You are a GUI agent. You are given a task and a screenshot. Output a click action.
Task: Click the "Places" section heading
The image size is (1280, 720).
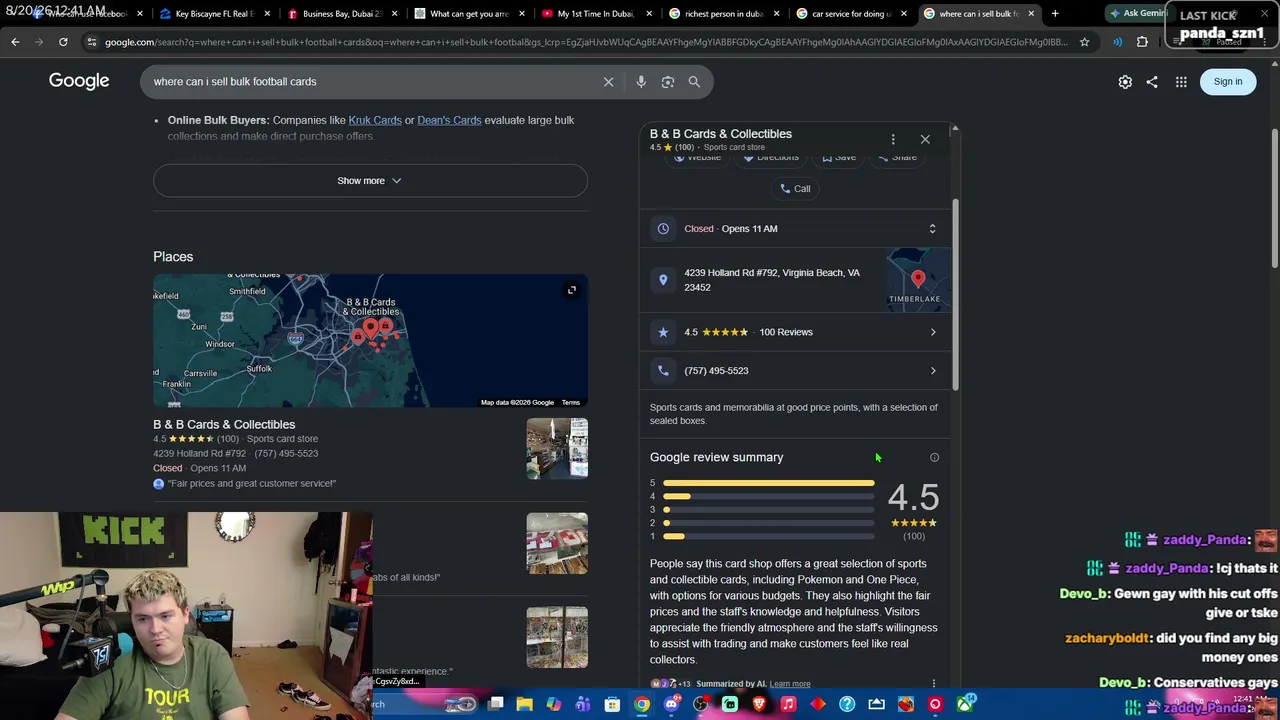(173, 257)
